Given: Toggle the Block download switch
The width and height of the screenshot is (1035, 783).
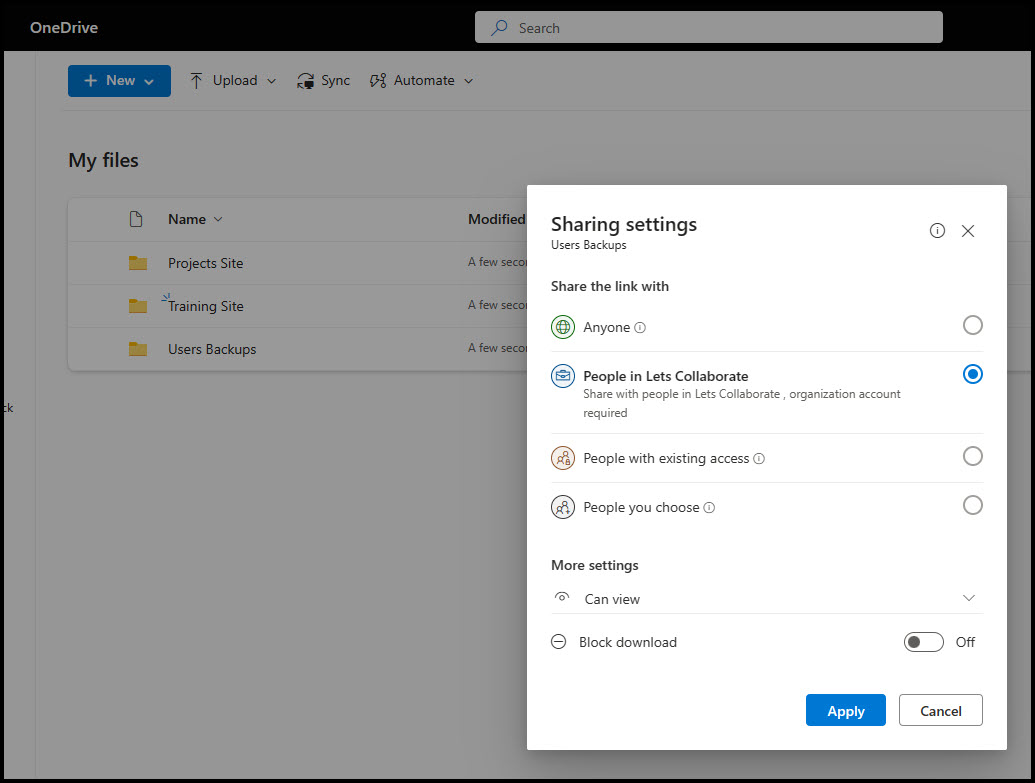Looking at the screenshot, I should [923, 642].
